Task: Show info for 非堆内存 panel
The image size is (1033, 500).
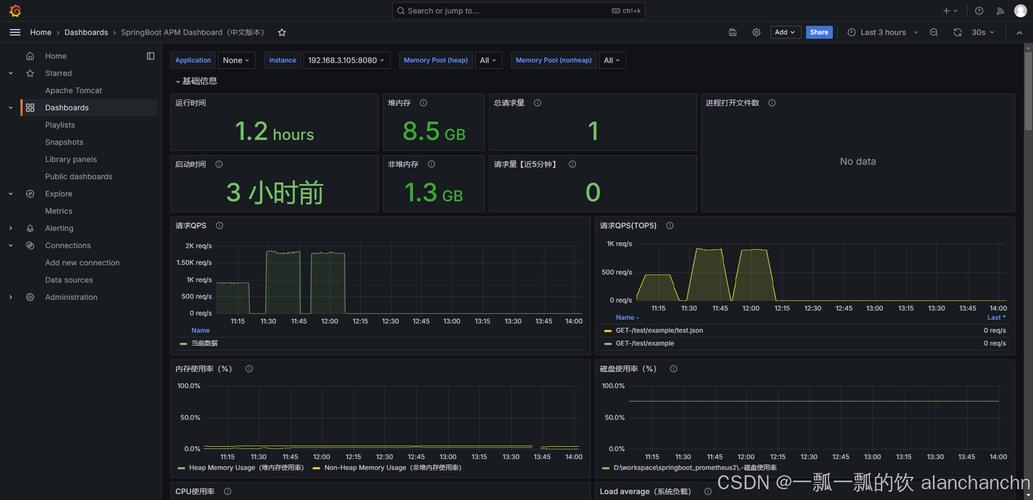Action: click(432, 164)
